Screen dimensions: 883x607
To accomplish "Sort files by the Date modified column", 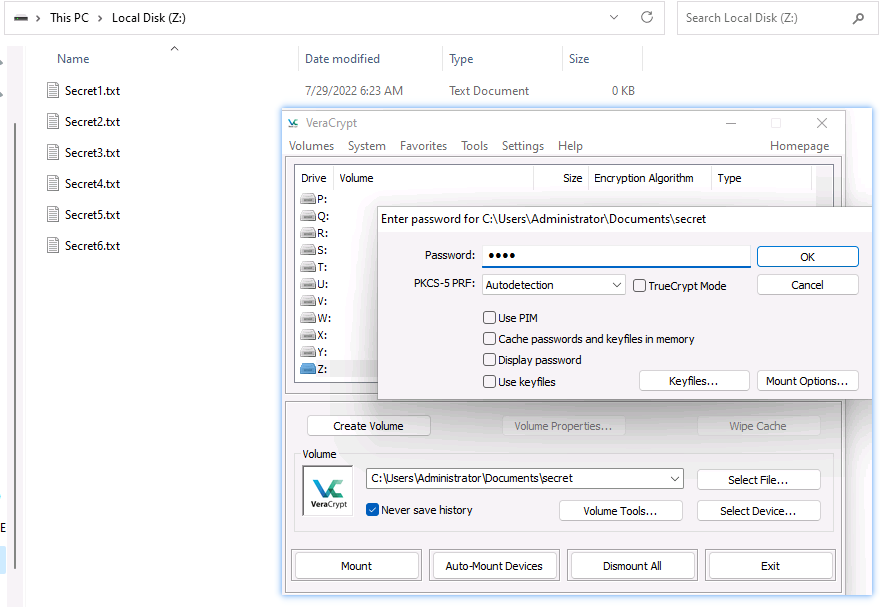I will click(x=342, y=59).
